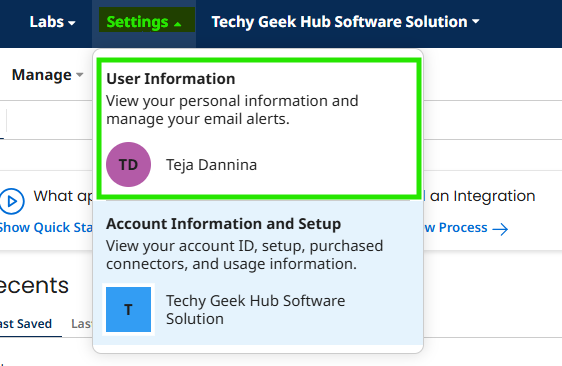
Task: Click Techy Geek Hub Software Solution account name
Action: [255, 309]
